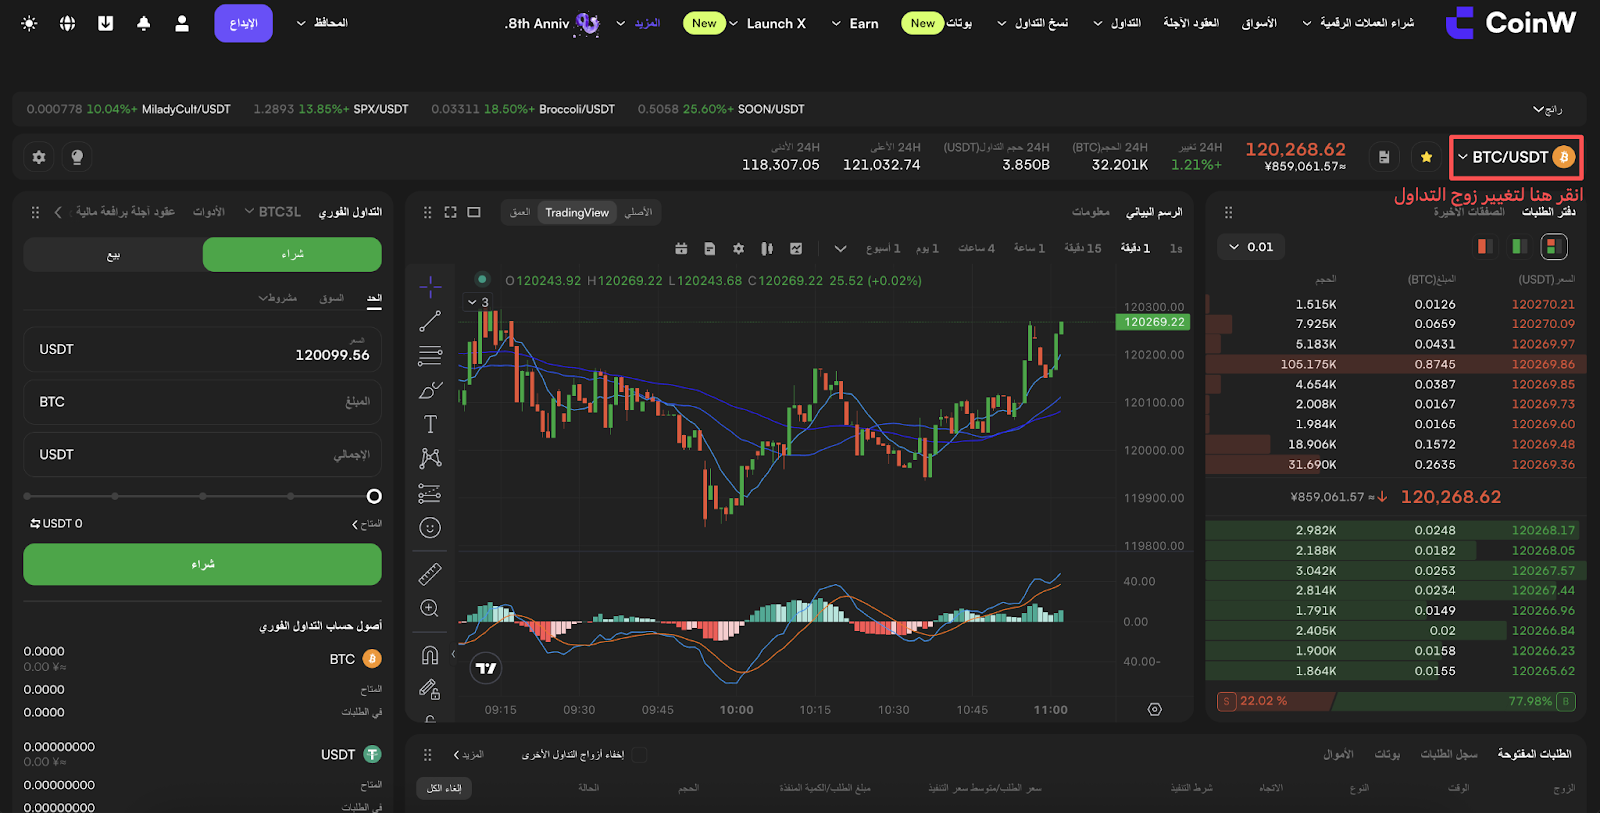The height and width of the screenshot is (813, 1600).
Task: Click the calendar icon in chart toolbar
Action: [x=681, y=248]
